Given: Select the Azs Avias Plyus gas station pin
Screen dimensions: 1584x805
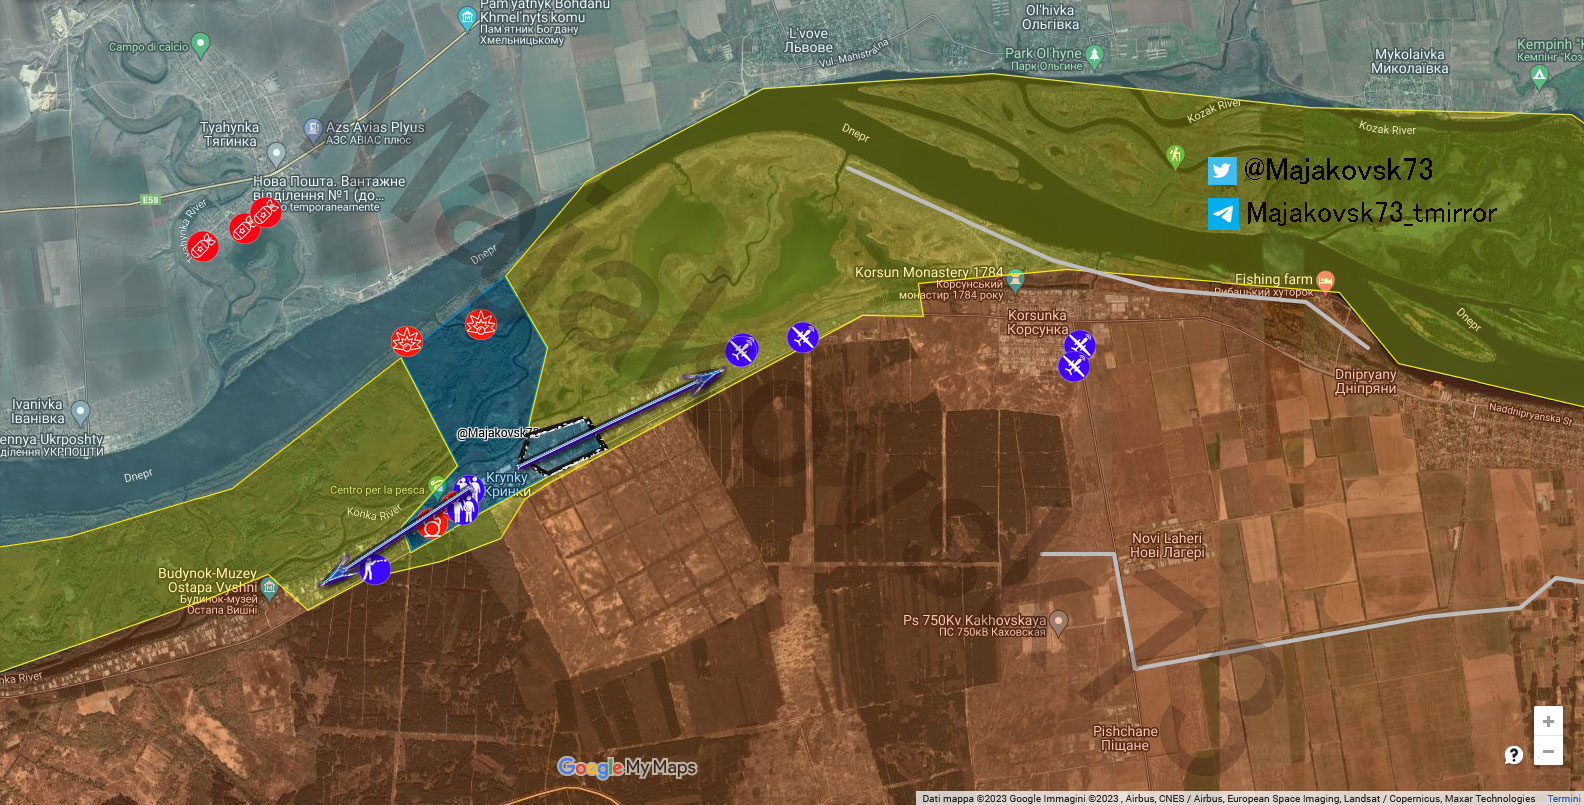Looking at the screenshot, I should [312, 130].
